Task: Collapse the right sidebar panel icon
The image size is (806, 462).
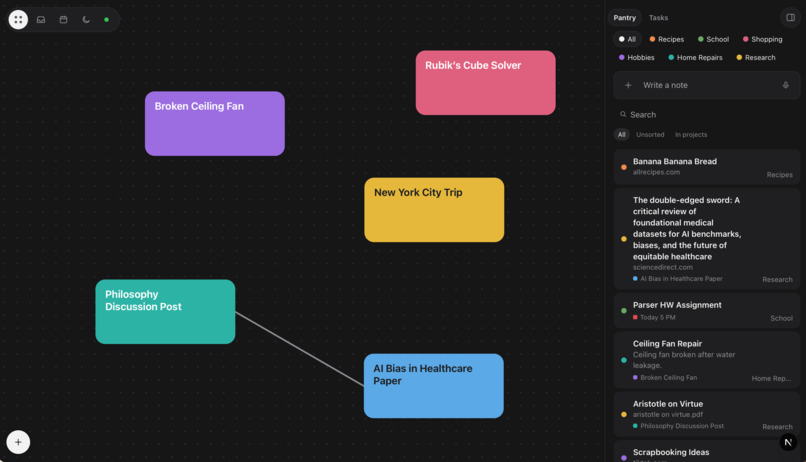Action: point(790,17)
